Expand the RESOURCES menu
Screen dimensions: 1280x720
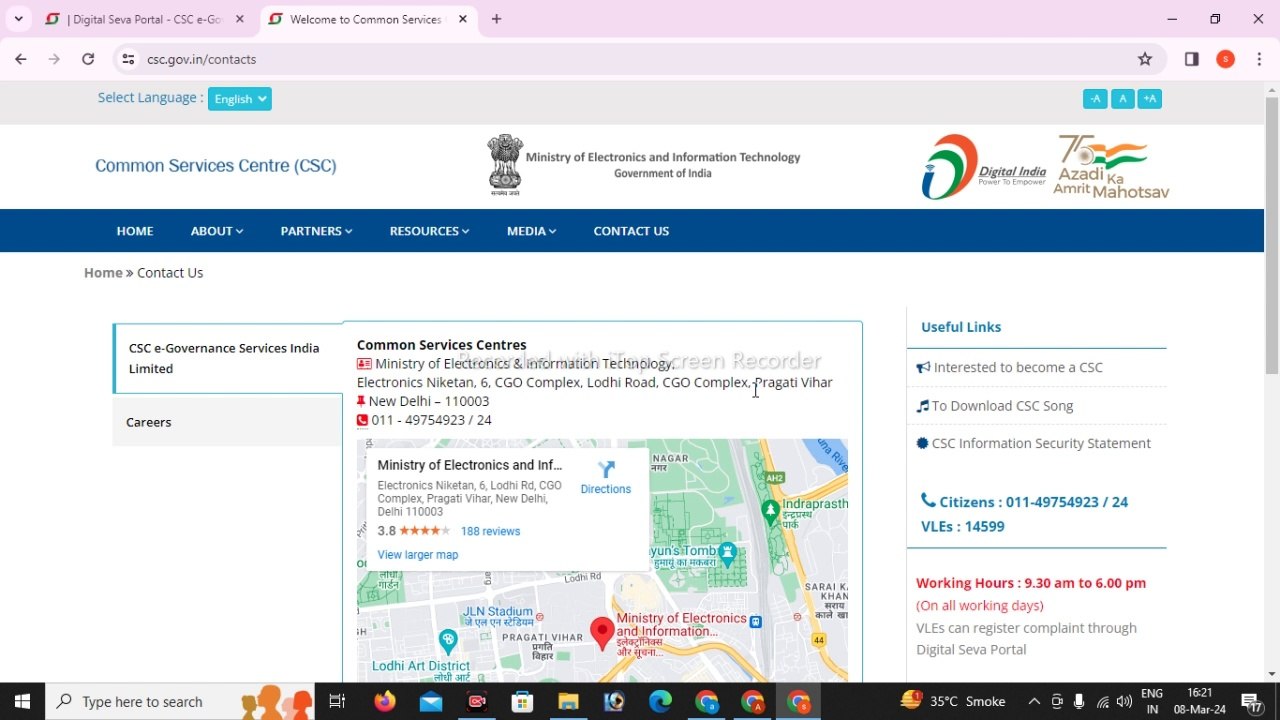click(429, 231)
